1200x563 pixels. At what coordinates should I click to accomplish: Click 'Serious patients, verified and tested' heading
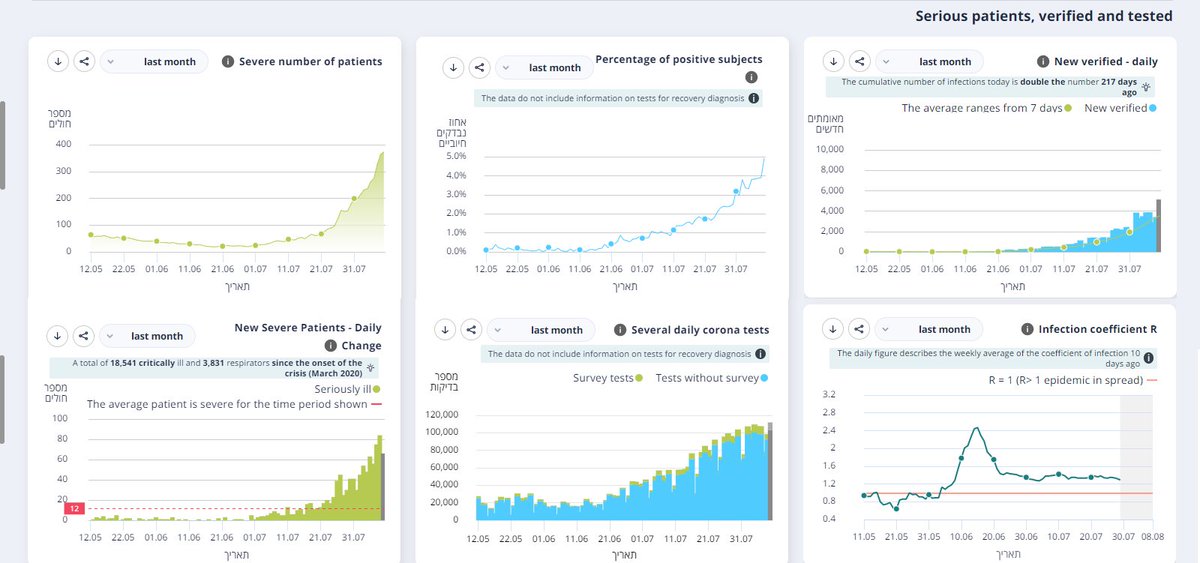pos(1044,16)
